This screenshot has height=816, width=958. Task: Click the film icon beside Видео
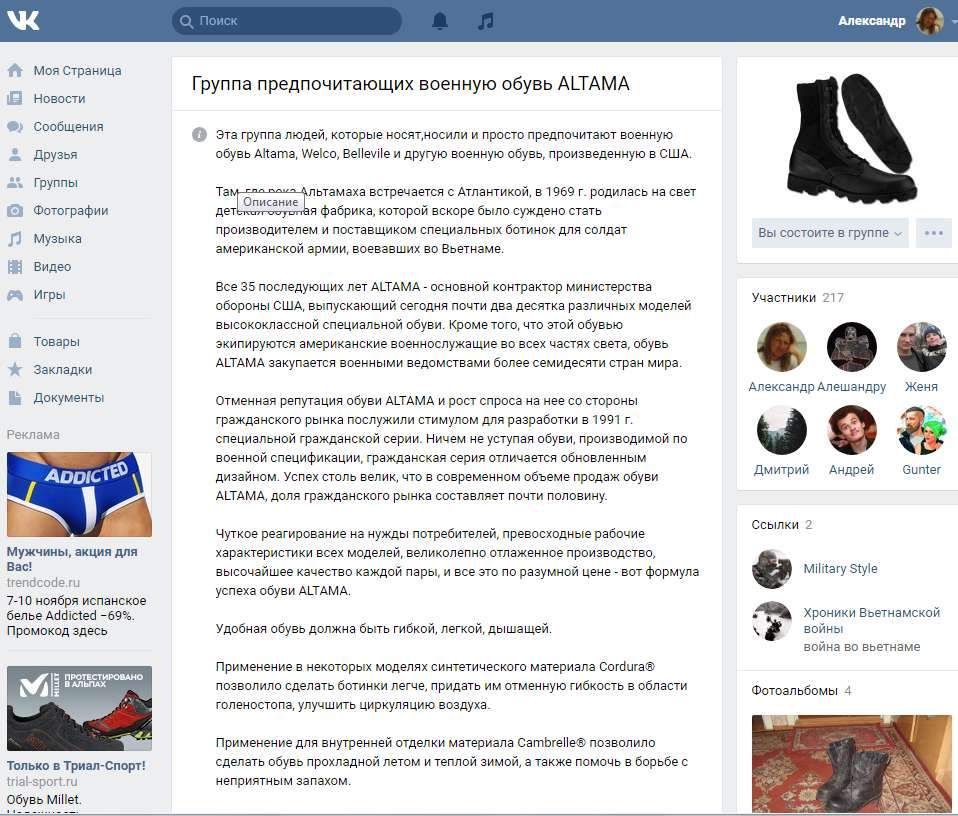point(15,267)
